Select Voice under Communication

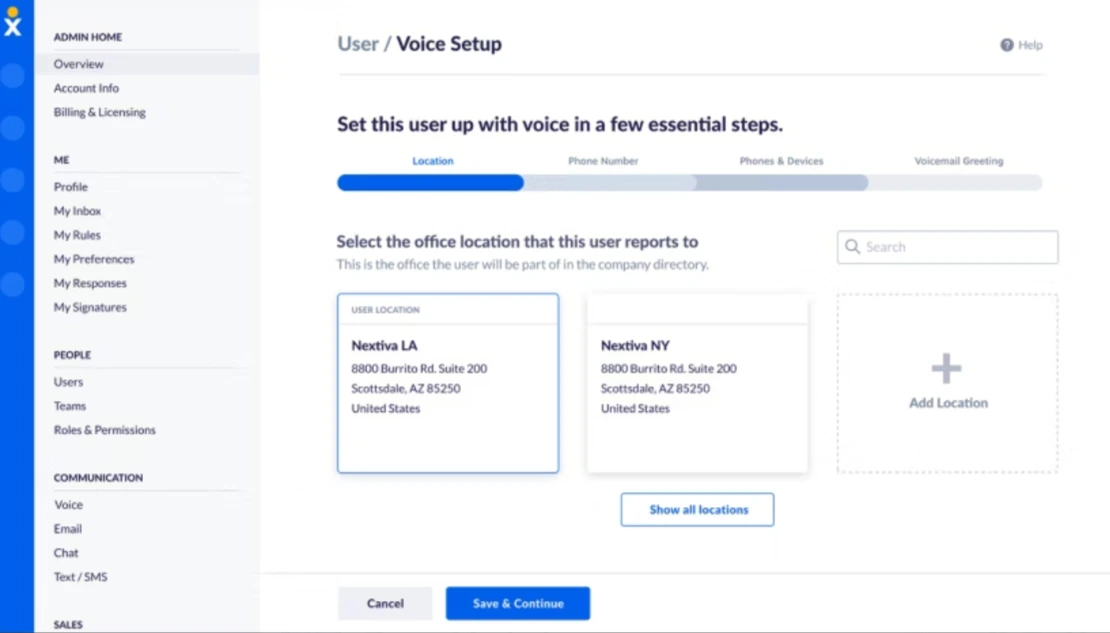point(68,504)
